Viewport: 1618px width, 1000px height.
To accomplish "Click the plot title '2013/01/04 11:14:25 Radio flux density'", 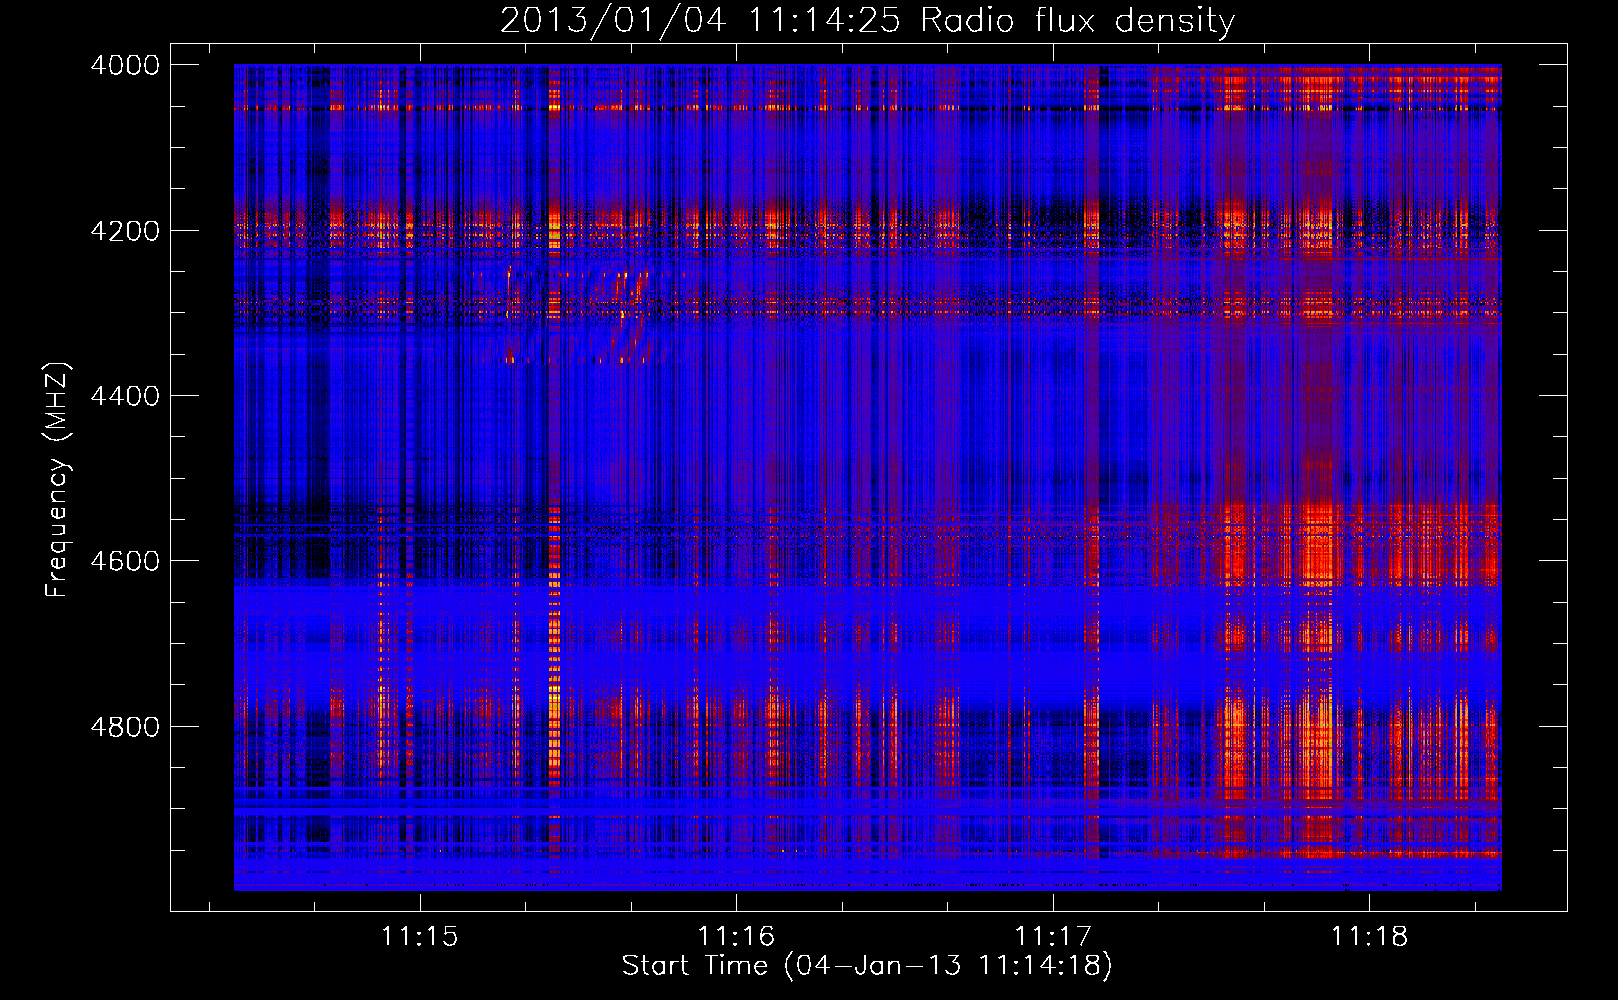I will point(867,21).
